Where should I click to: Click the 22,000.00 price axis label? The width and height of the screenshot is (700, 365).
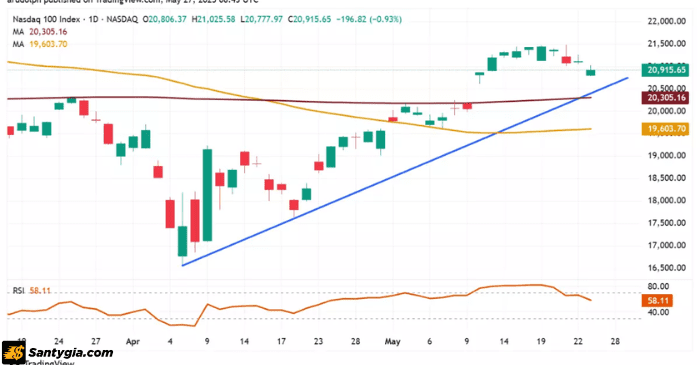(667, 21)
